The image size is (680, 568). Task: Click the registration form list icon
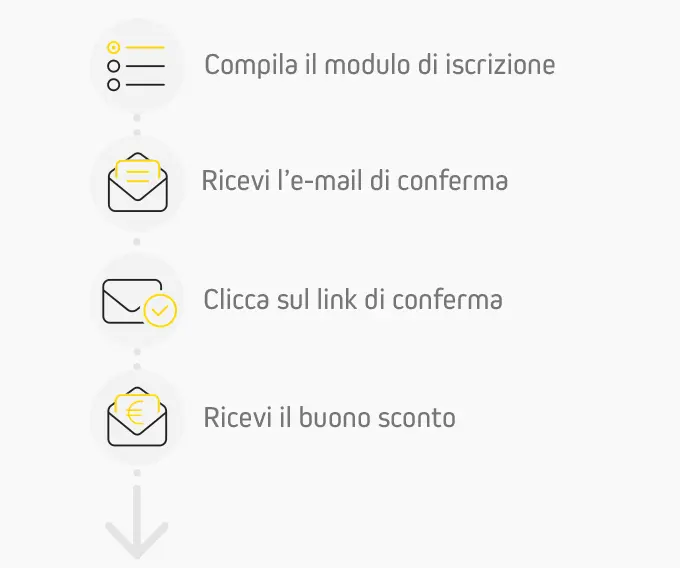click(x=136, y=66)
